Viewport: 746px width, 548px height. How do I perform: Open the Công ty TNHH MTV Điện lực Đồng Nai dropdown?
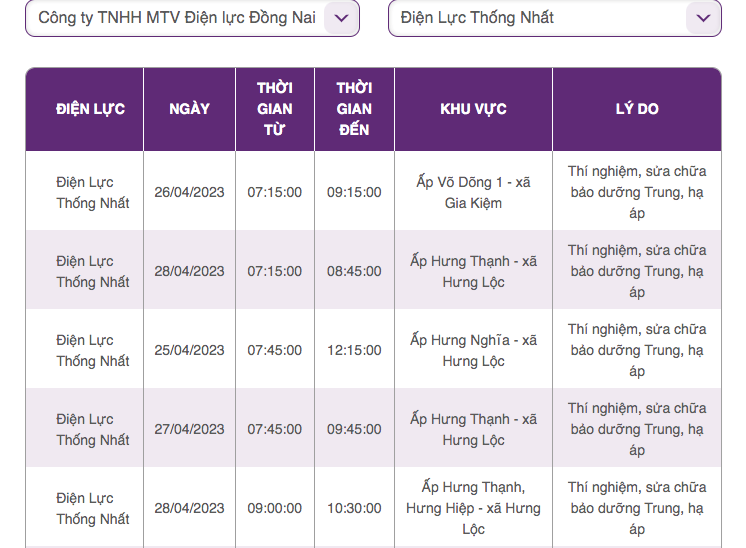pos(192,18)
